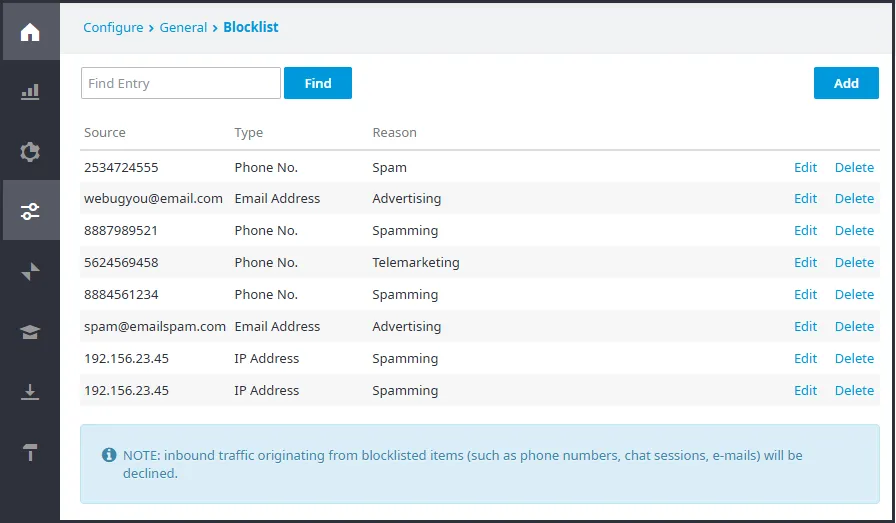
Task: Click Email Address type for webugyou@email.com
Action: tap(277, 198)
